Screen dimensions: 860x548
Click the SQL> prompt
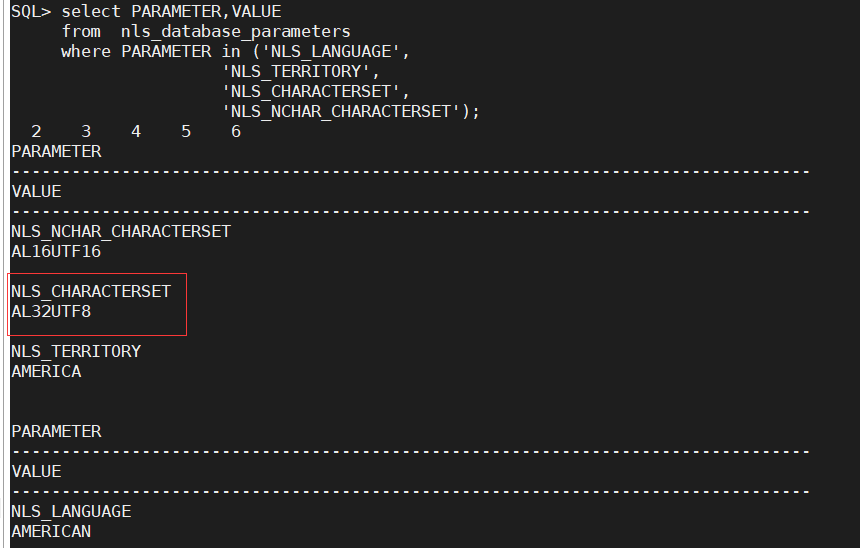[x=31, y=12]
